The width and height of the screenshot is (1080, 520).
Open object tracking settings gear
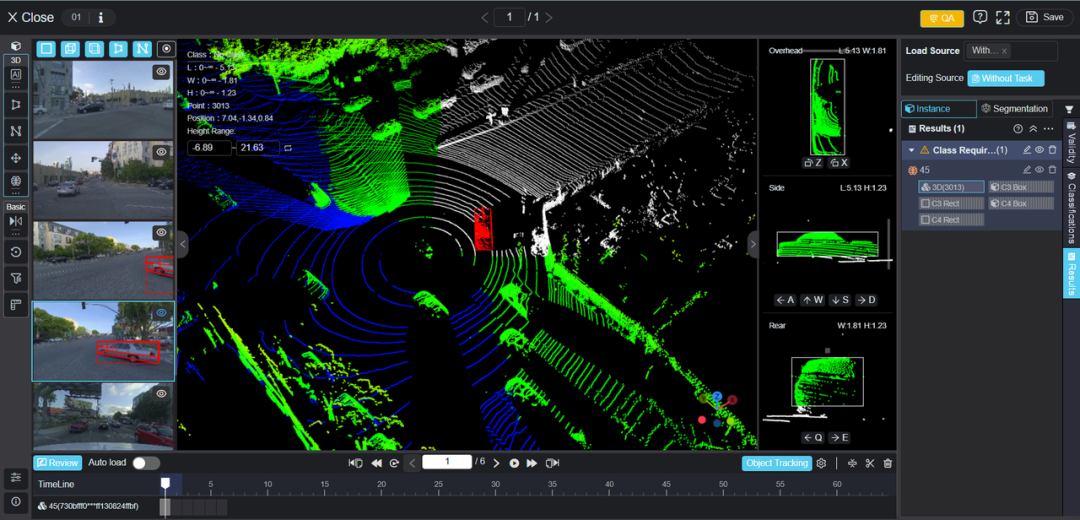click(822, 463)
